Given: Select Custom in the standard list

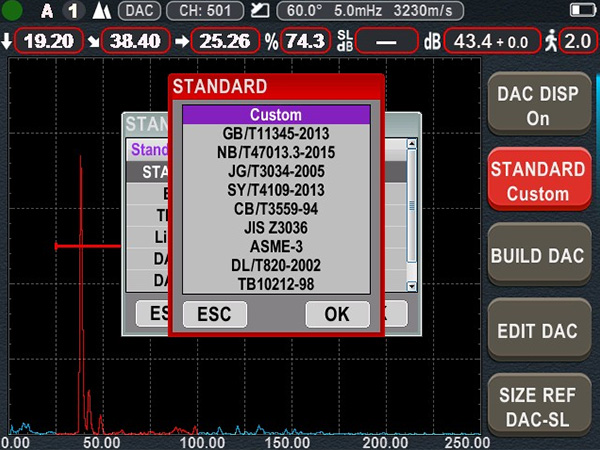Looking at the screenshot, I should [x=276, y=114].
